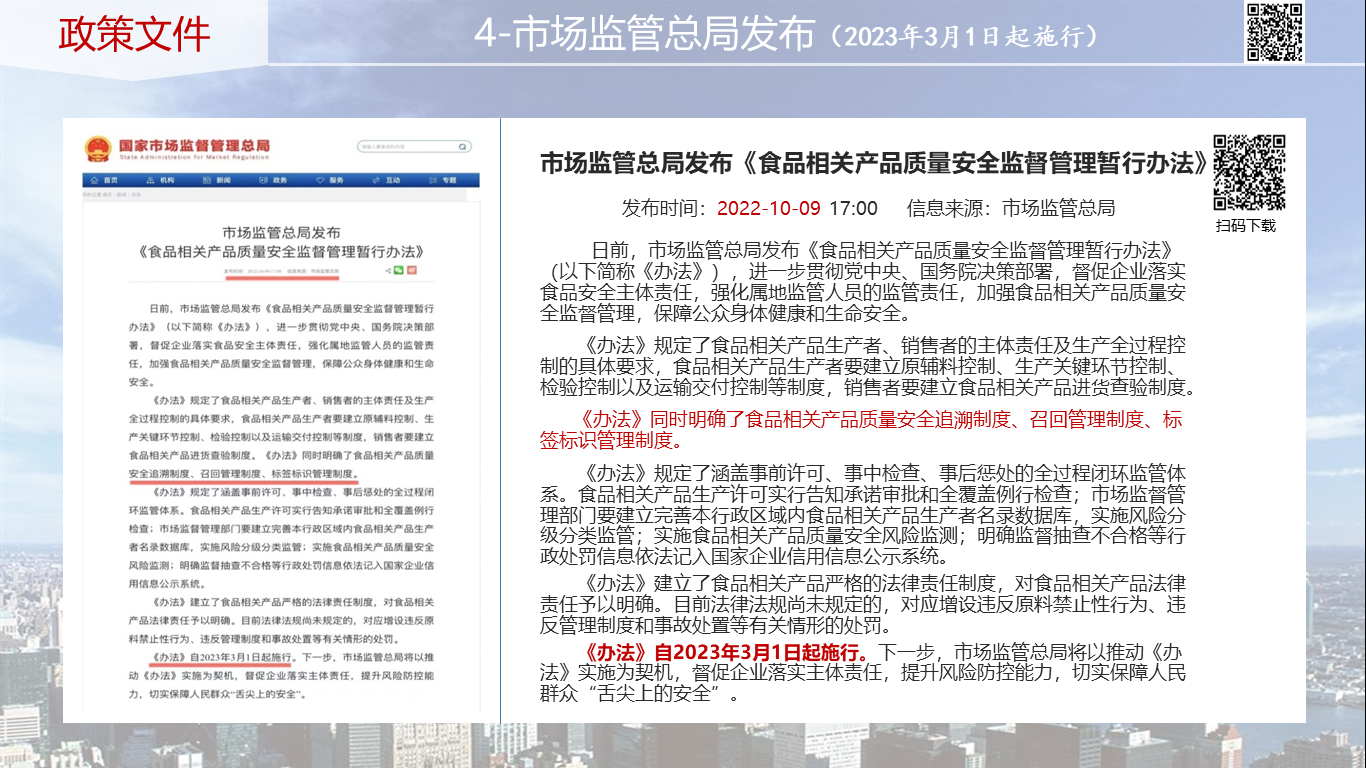Image resolution: width=1366 pixels, height=768 pixels.
Task: Click bold heading 市场监管总局发布《食品相关产品质量安全监督管理暂行办法》
Action: [875, 163]
